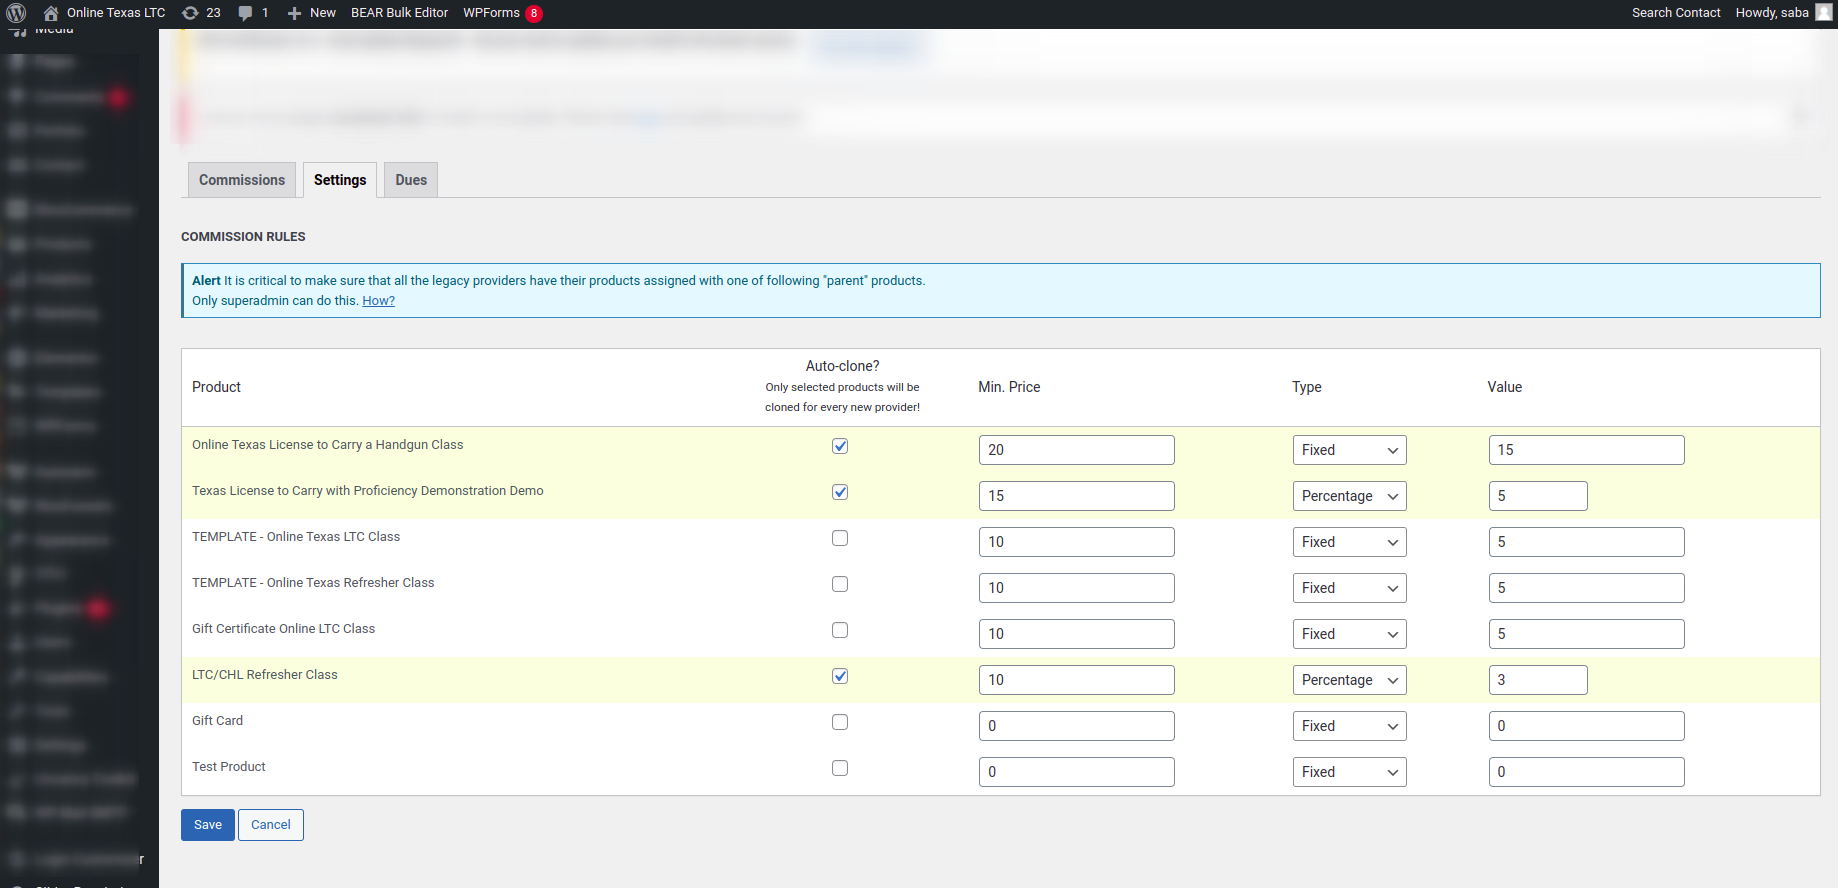1838x888 pixels.
Task: Click Search Contact in admin bar
Action: 1676,13
